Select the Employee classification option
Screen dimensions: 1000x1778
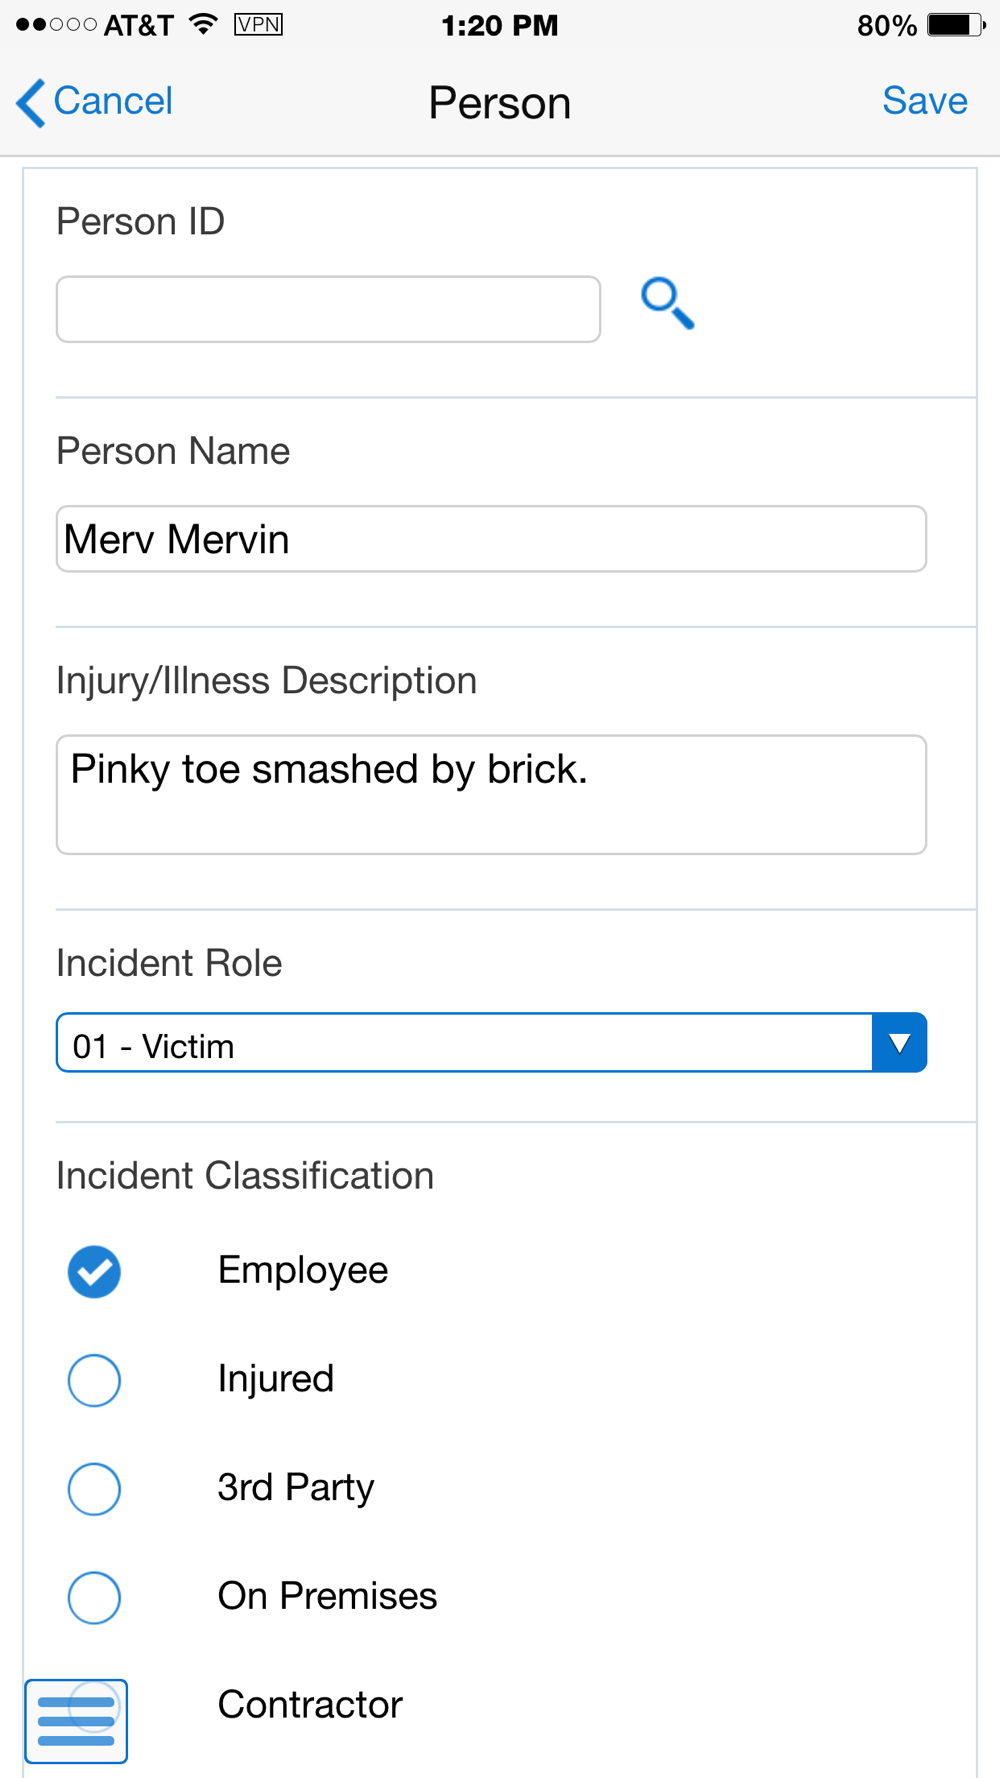pyautogui.click(x=95, y=1272)
